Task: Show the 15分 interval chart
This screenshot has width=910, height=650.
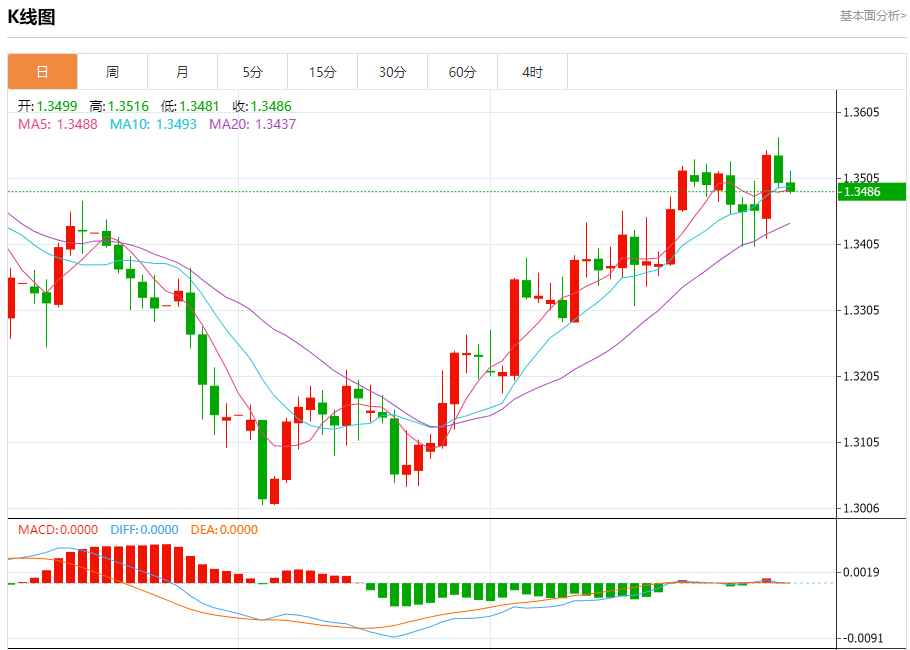Action: click(x=322, y=72)
